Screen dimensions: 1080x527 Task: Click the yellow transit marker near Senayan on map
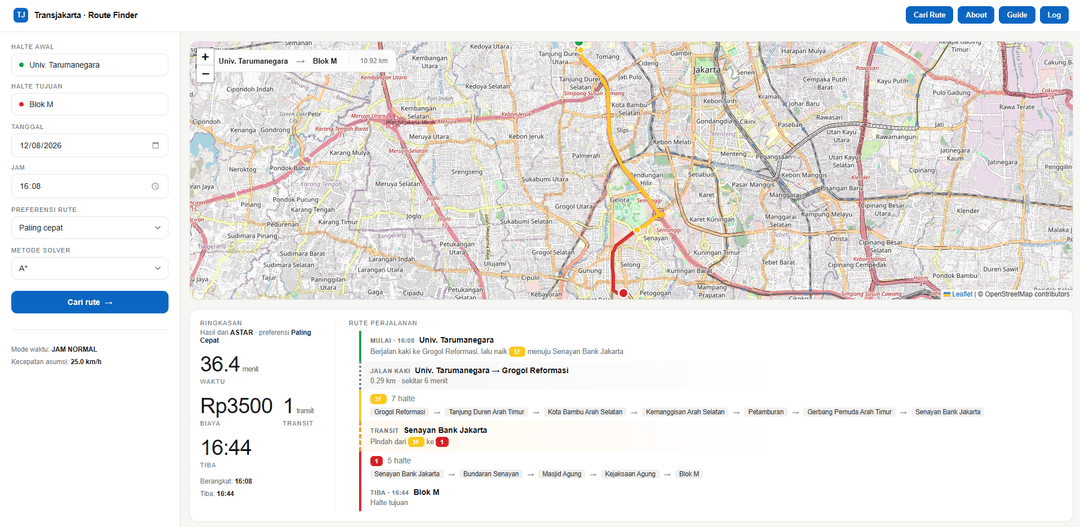(637, 229)
